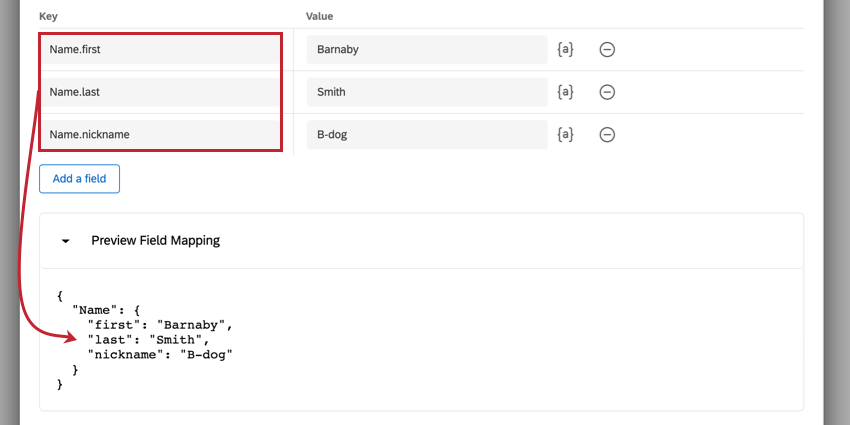Click the Barnaby value field

427,49
